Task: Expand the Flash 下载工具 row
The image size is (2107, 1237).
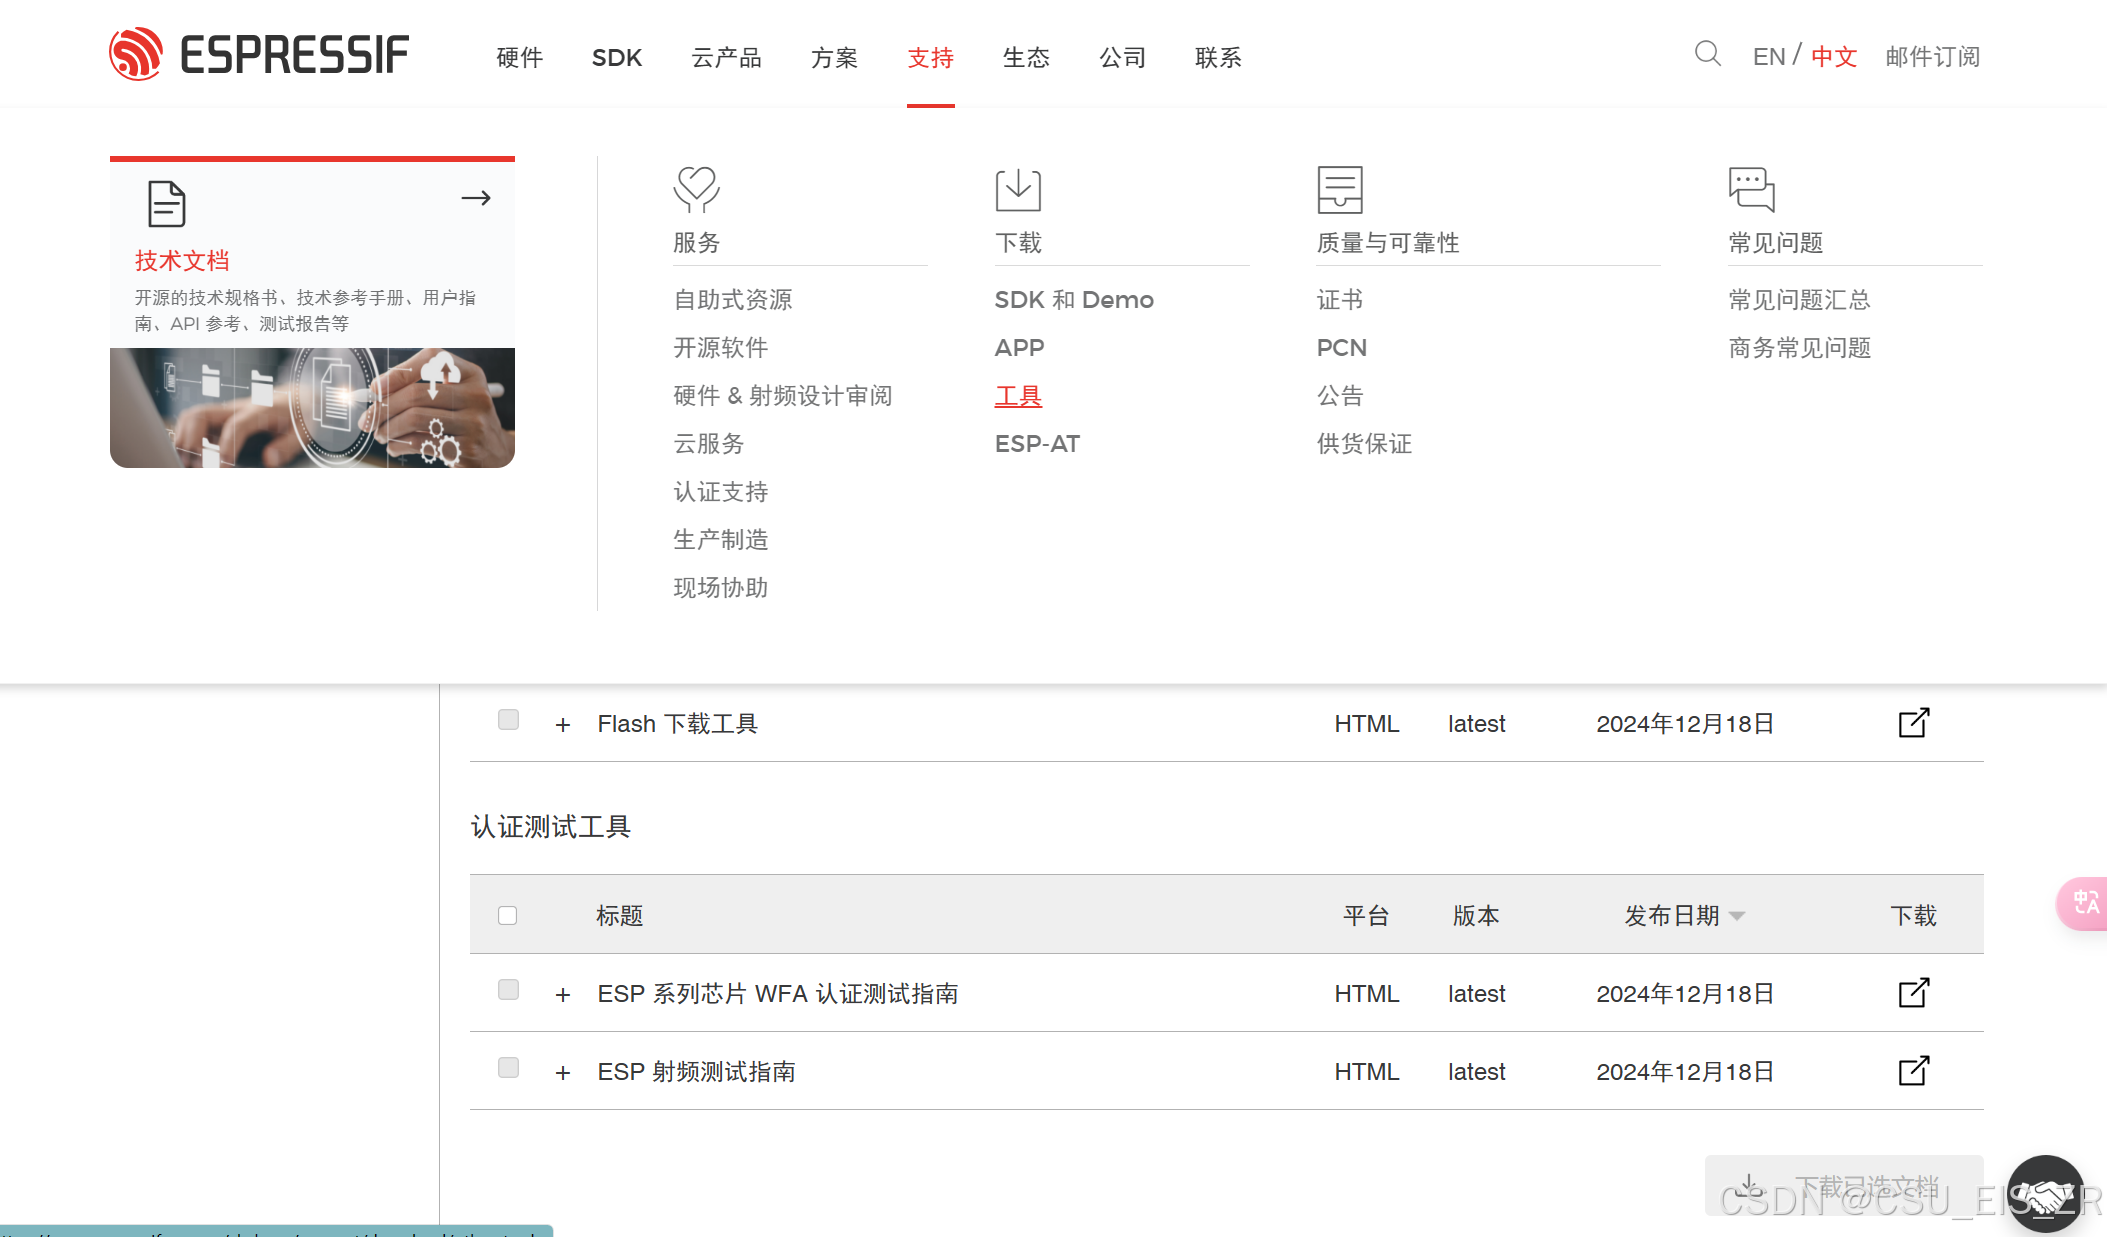Action: pos(563,725)
